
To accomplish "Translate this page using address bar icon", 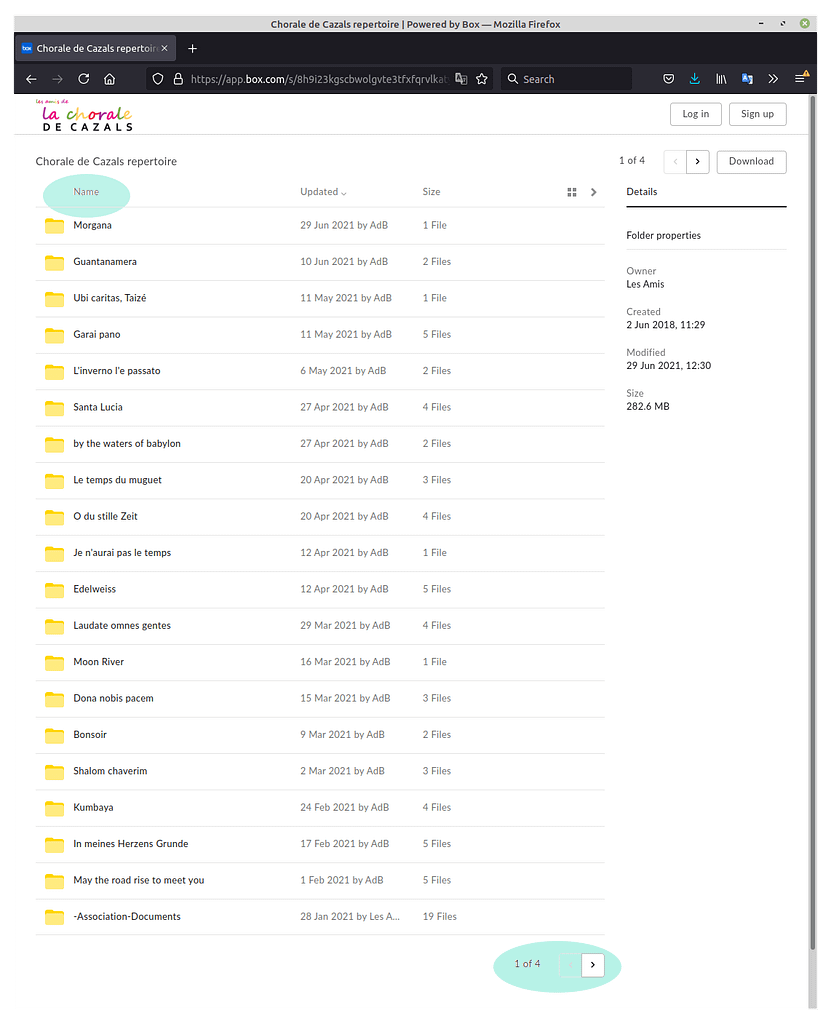I will pyautogui.click(x=461, y=79).
